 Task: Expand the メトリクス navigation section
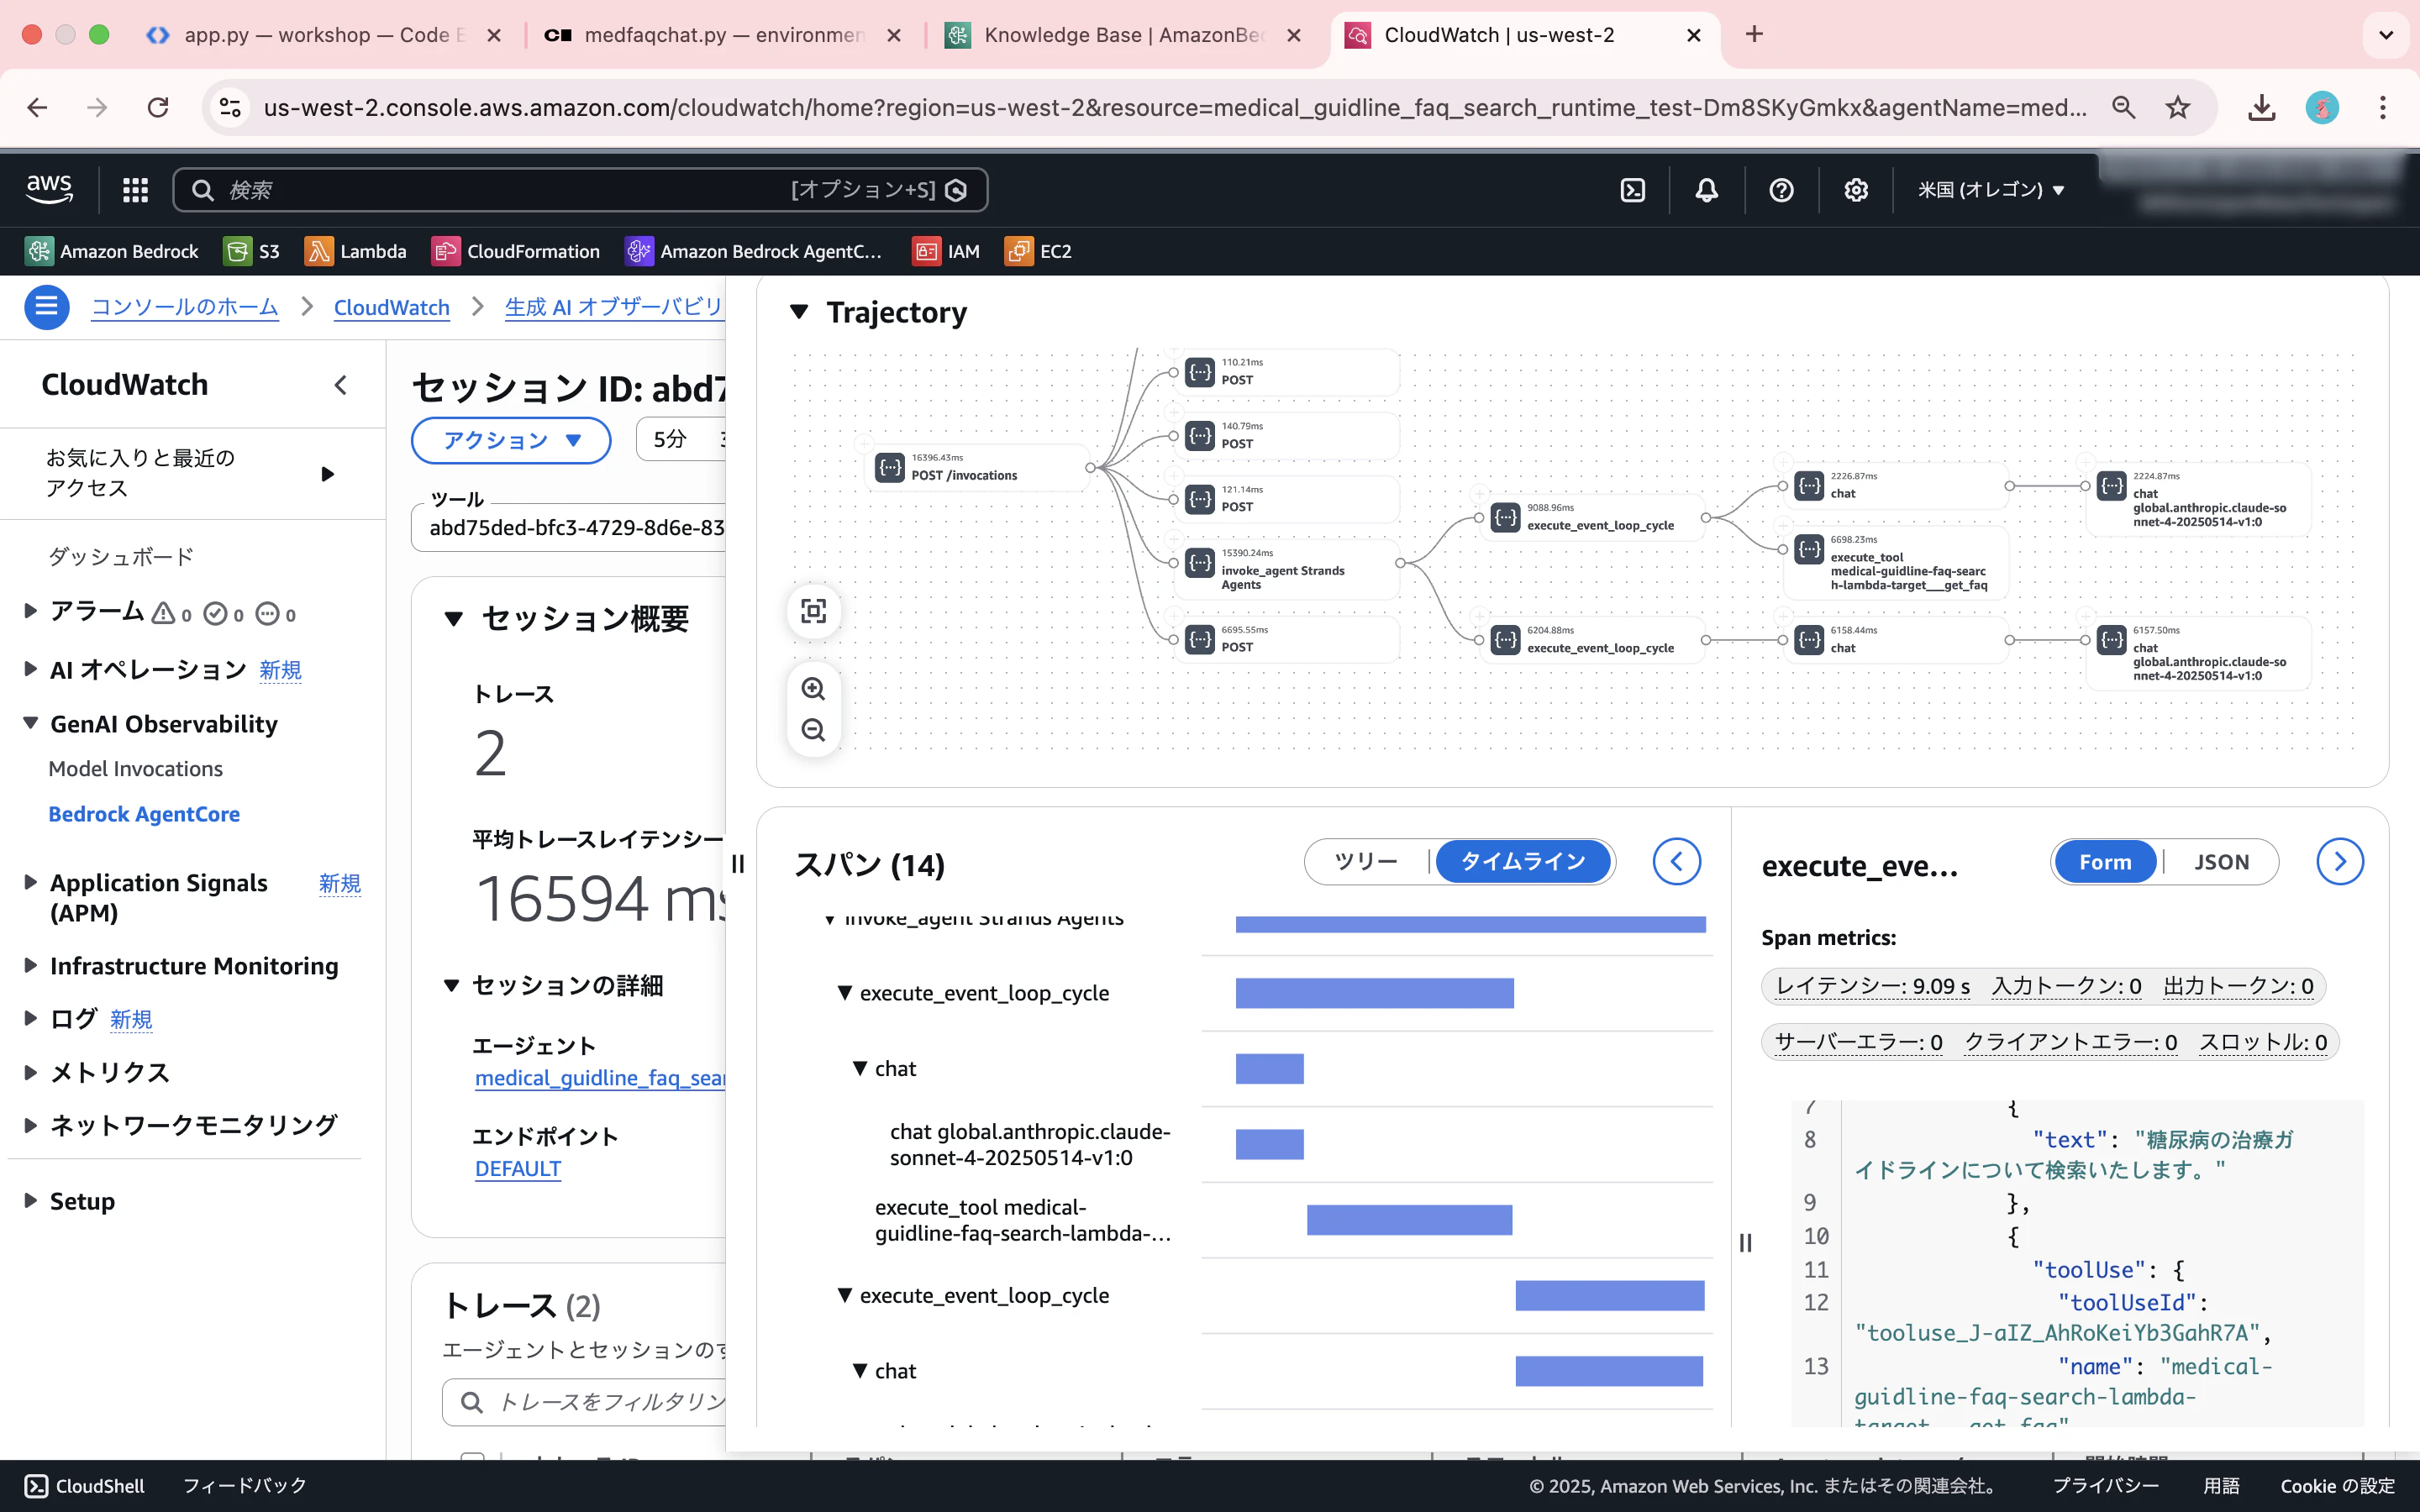point(30,1072)
